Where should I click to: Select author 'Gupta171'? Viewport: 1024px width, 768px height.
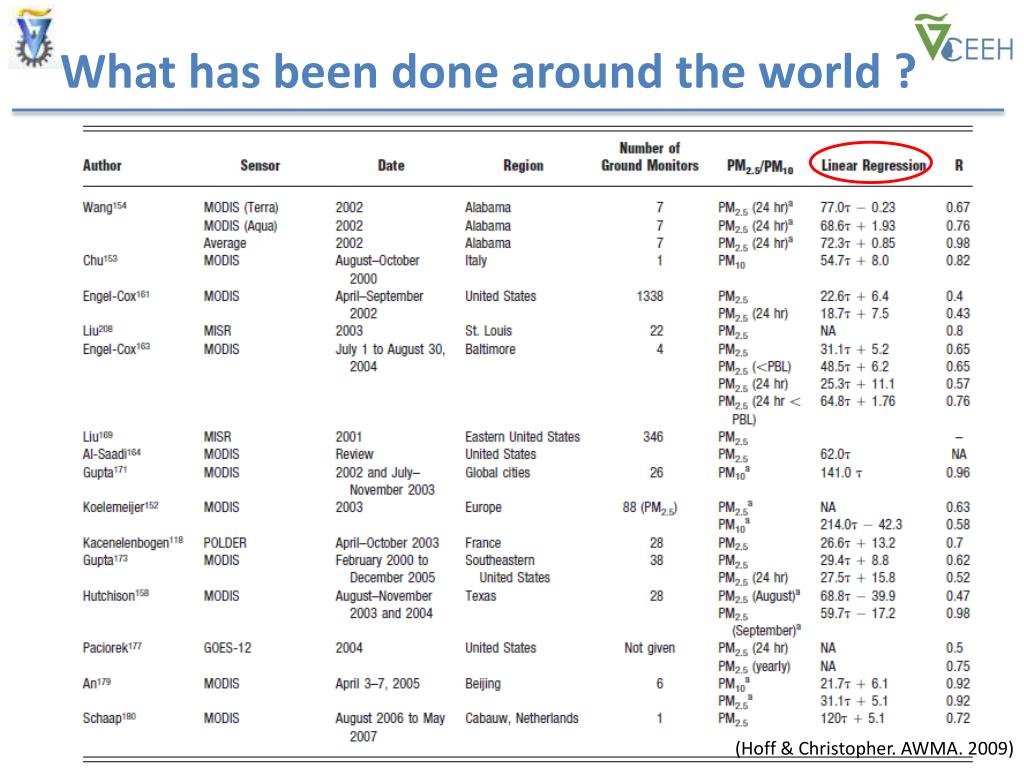pos(104,472)
